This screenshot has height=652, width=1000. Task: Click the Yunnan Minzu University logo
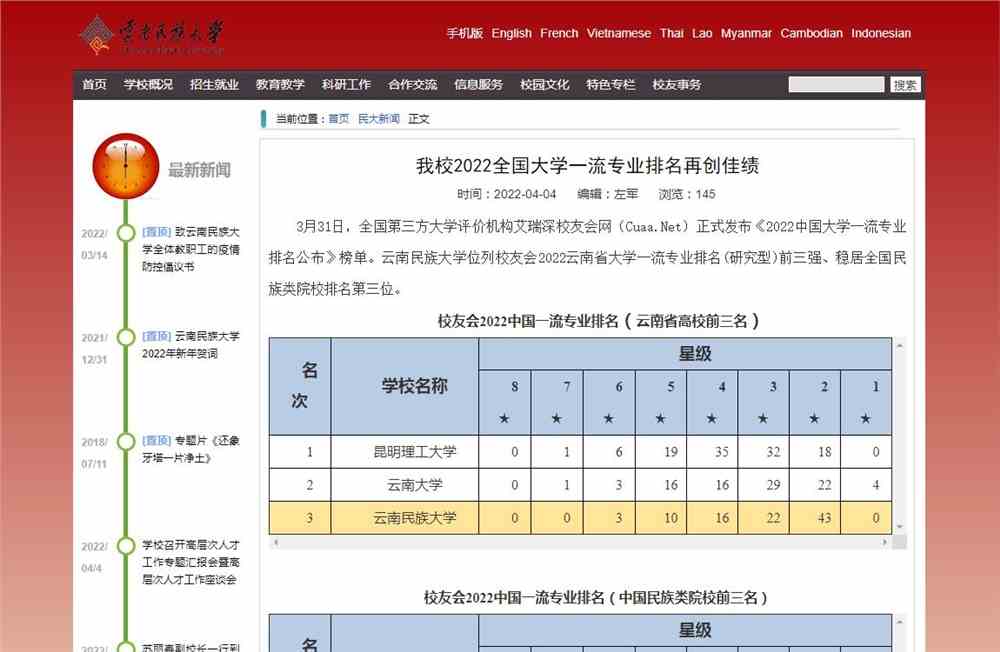tap(152, 34)
